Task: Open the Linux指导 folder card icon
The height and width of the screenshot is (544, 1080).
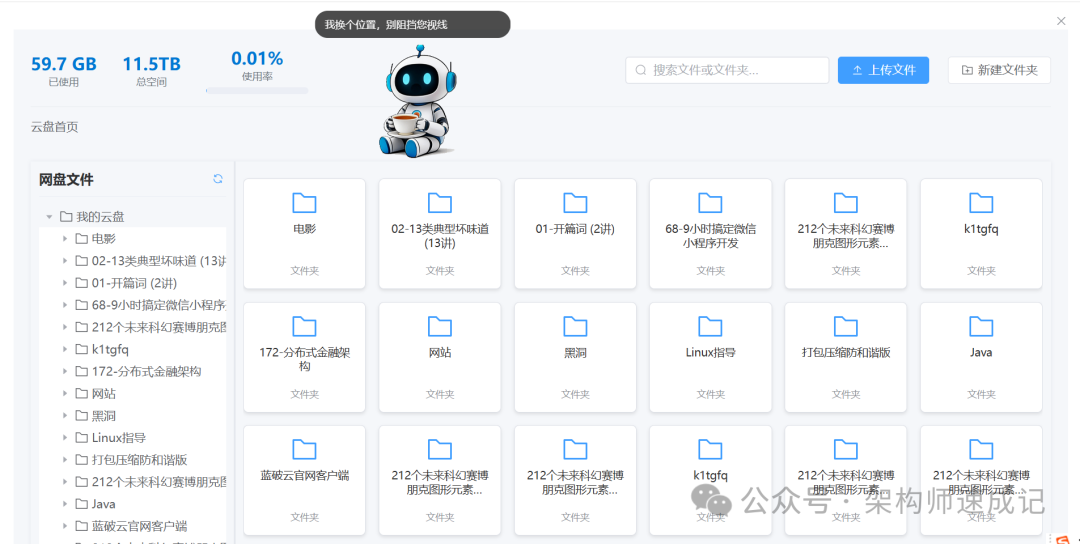Action: coord(710,326)
